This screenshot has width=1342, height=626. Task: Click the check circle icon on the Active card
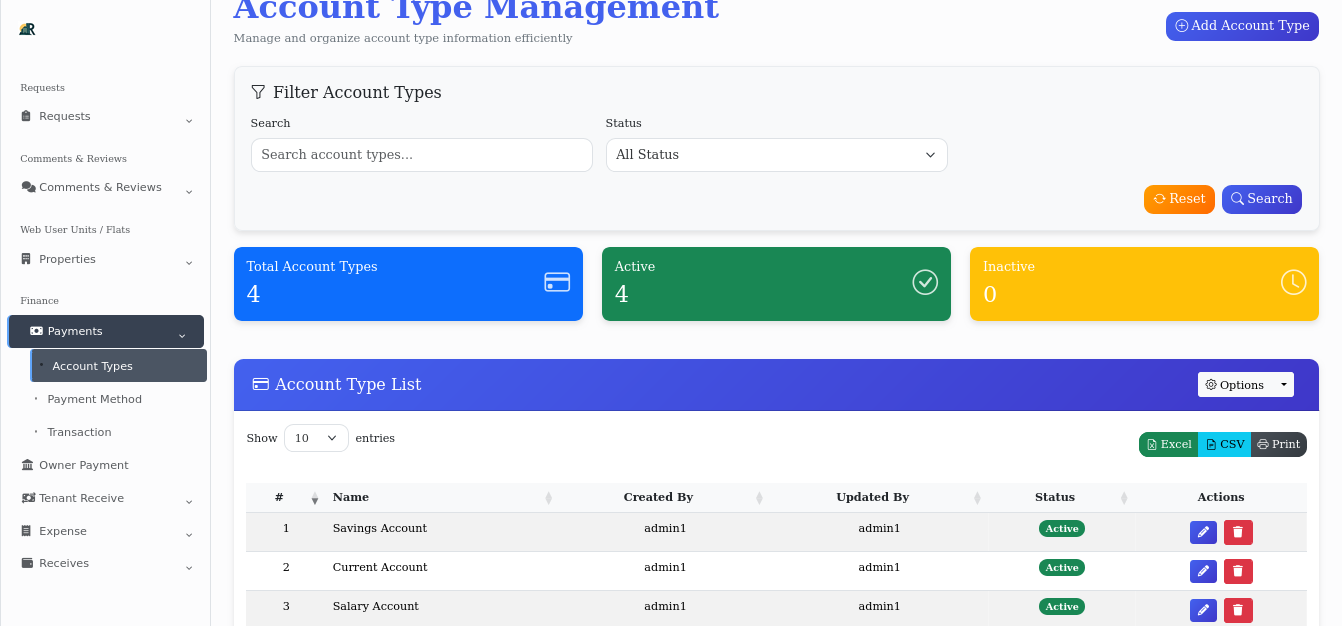click(x=924, y=282)
